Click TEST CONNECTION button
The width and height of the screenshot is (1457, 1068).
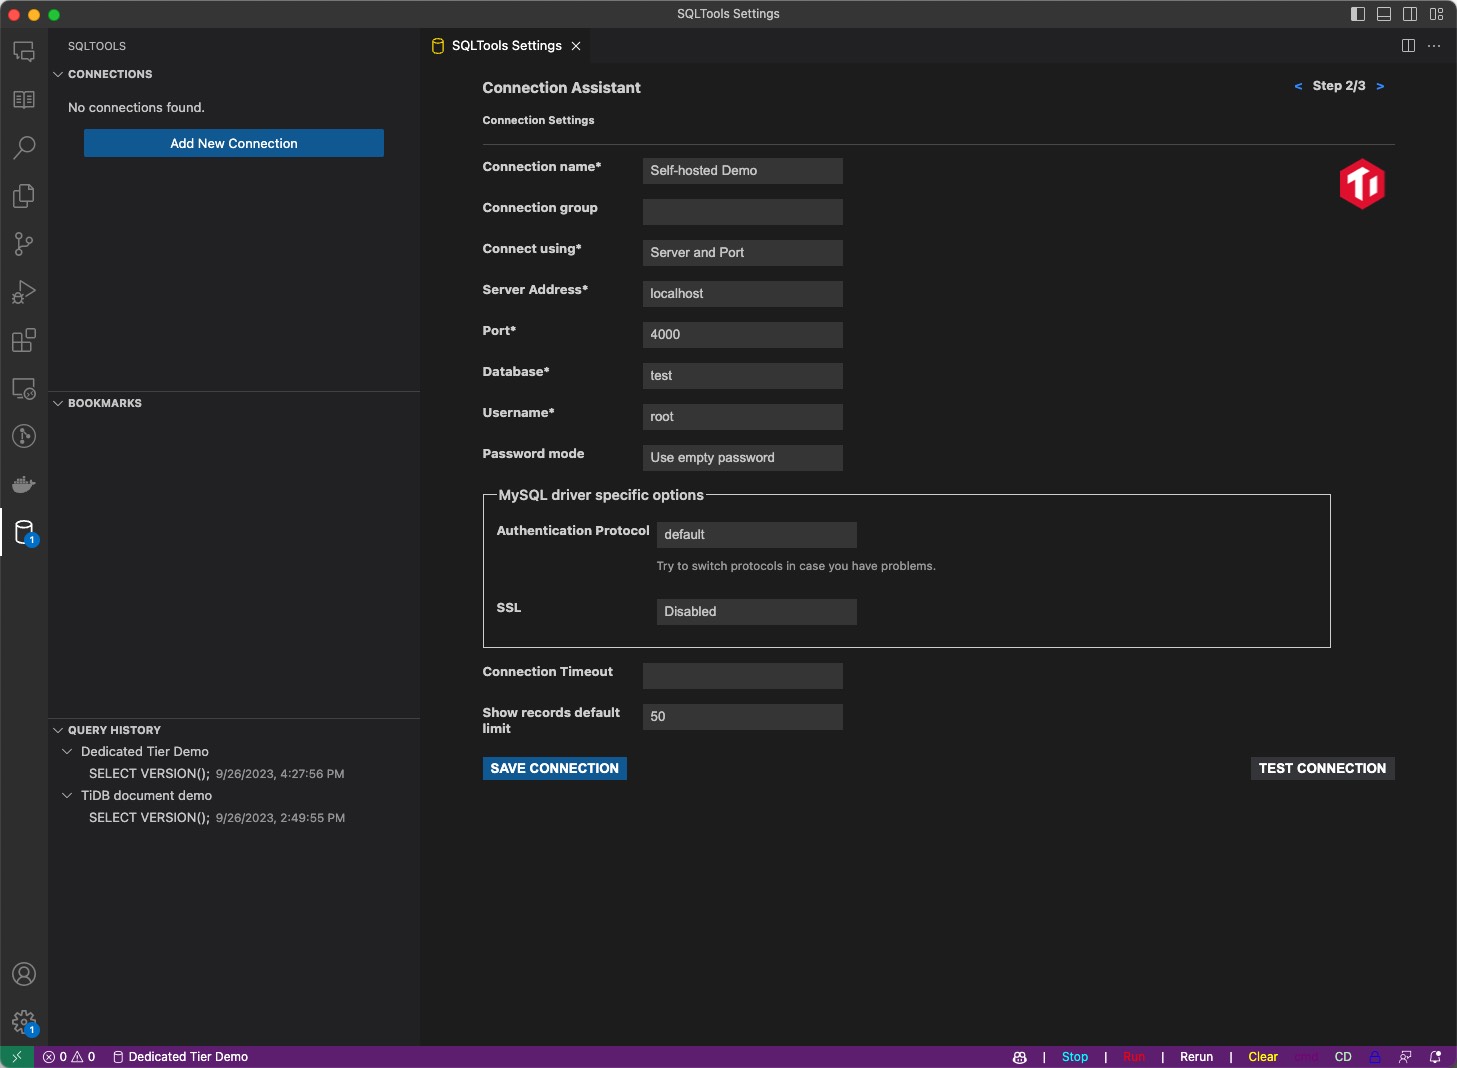click(1322, 768)
